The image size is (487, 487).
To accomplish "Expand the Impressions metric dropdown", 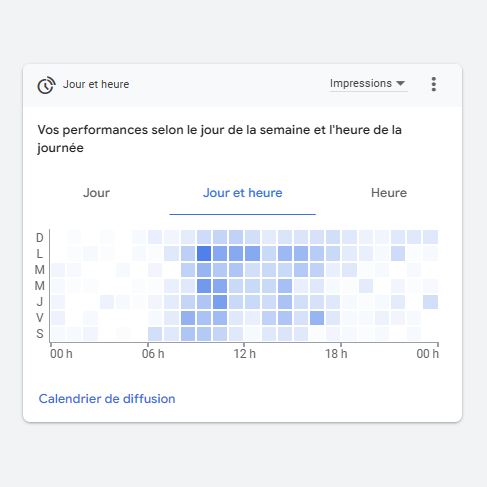I will click(368, 83).
